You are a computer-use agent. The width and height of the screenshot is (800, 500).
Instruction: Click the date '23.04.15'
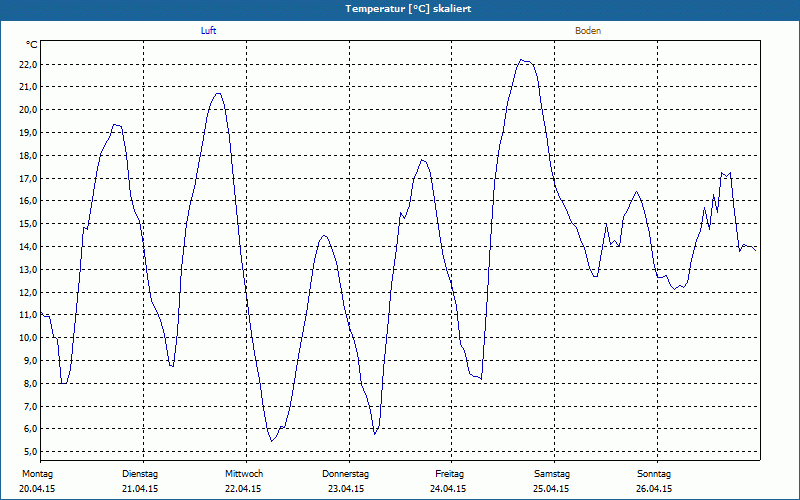point(346,489)
